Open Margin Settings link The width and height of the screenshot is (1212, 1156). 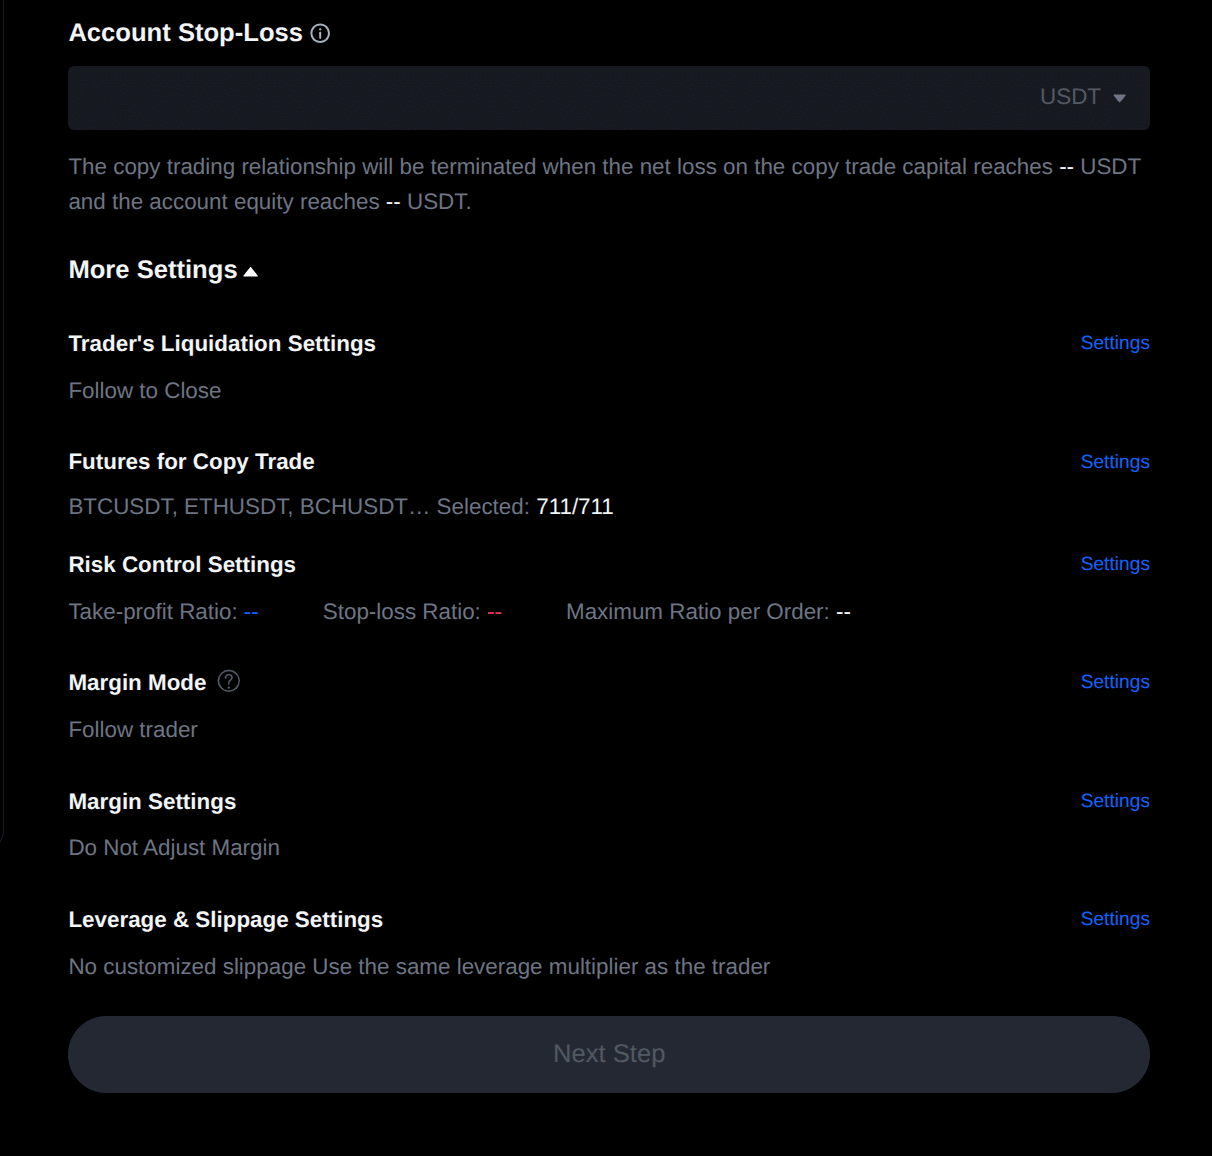pyautogui.click(x=1115, y=801)
